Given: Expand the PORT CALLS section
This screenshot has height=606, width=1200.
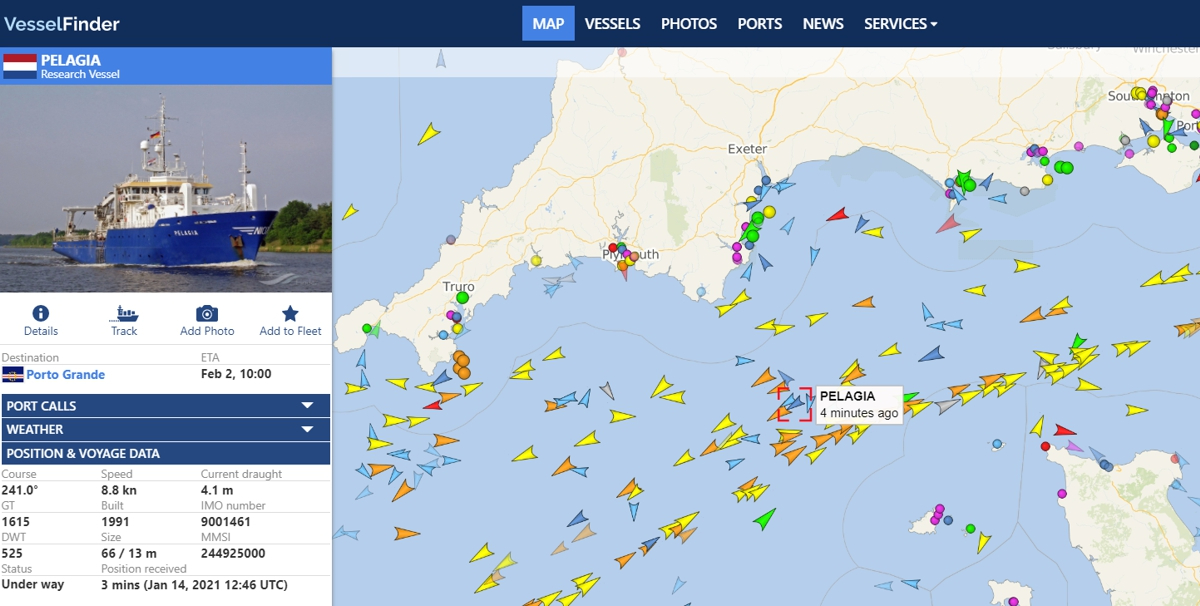Looking at the screenshot, I should 166,405.
